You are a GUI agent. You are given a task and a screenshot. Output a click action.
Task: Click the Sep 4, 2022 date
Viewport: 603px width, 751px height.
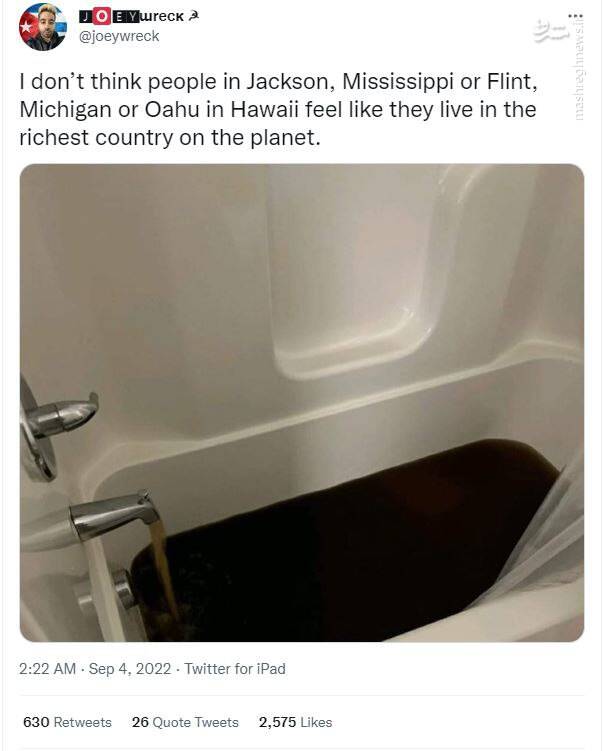pos(130,669)
